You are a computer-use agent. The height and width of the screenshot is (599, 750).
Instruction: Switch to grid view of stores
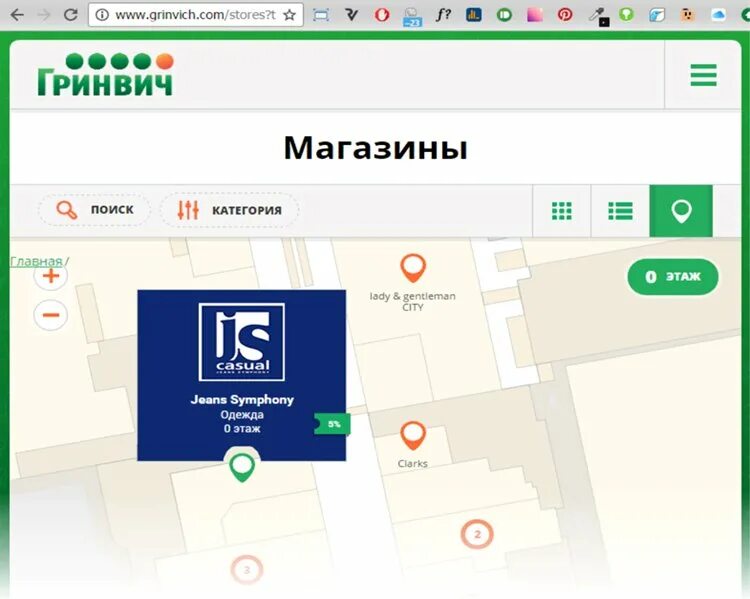[562, 211]
